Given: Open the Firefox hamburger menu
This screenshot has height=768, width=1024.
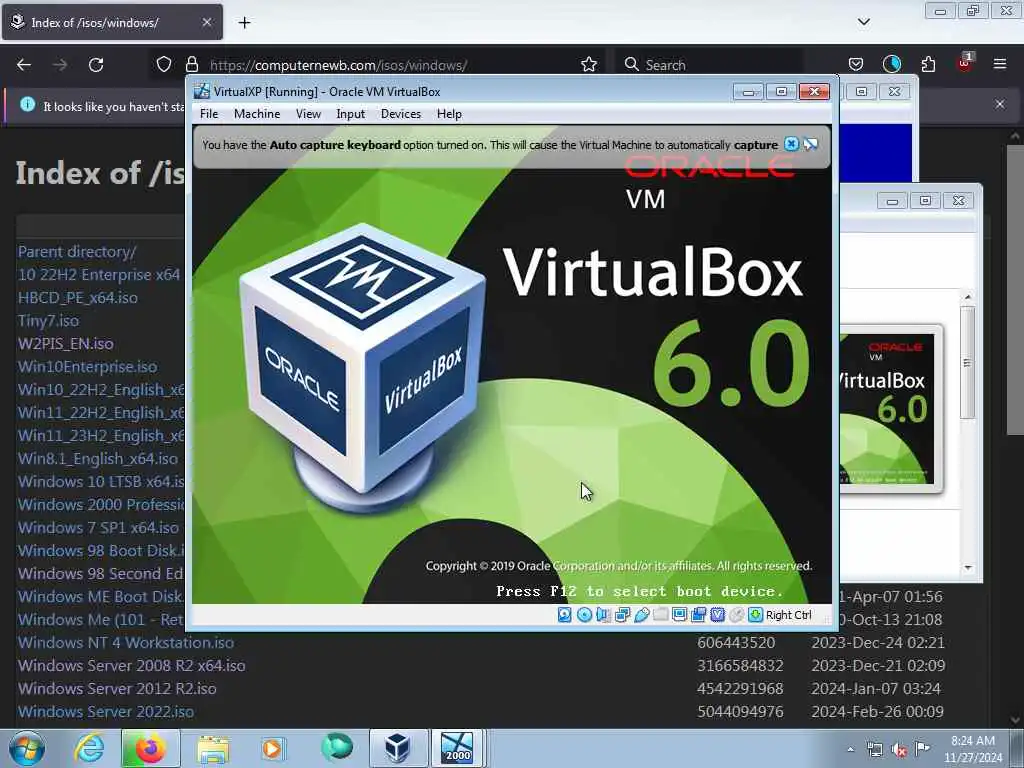Looking at the screenshot, I should 1000,64.
